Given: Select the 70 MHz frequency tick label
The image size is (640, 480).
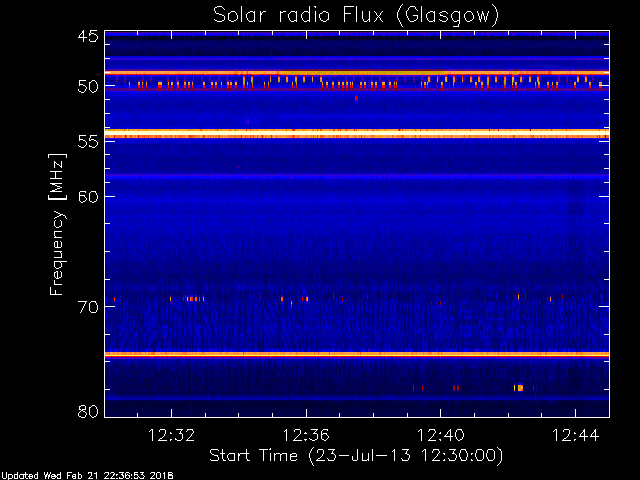Looking at the screenshot, I should click(x=87, y=307).
